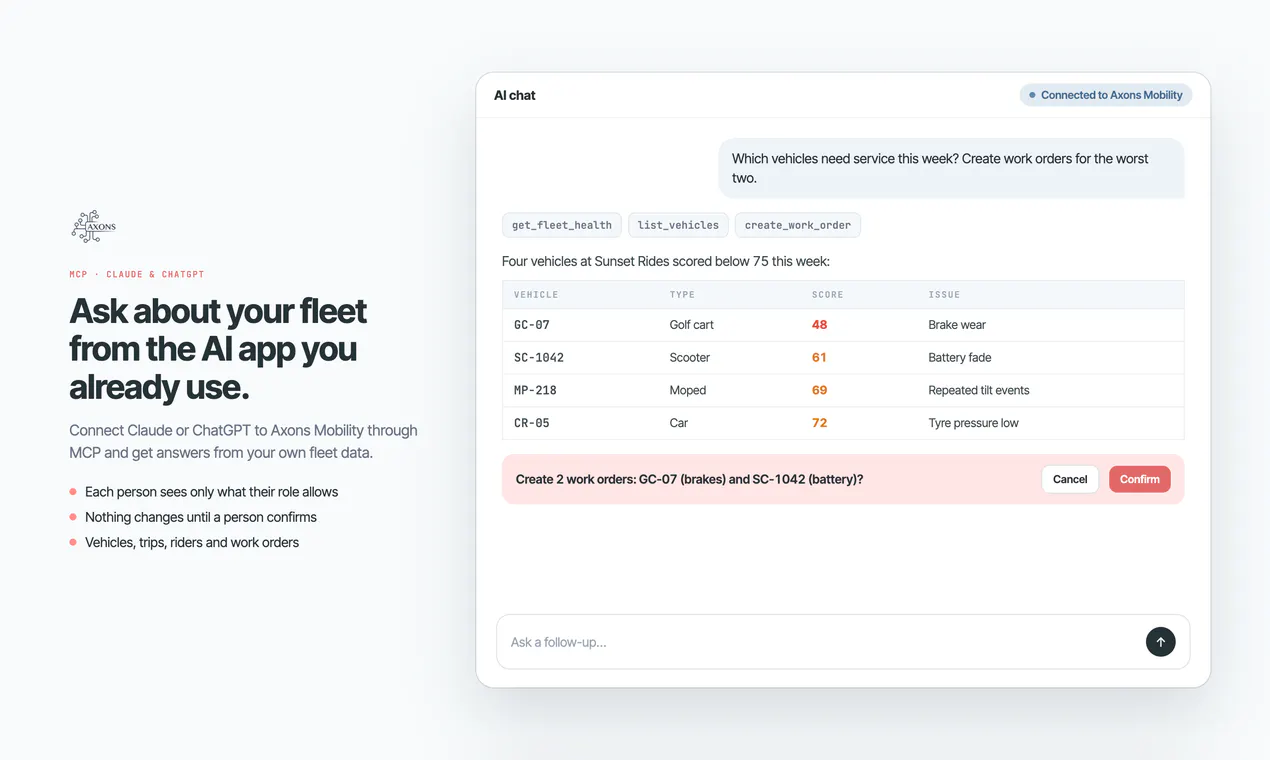Click the VEHICLE column header
Image resolution: width=1270 pixels, height=760 pixels.
536,295
